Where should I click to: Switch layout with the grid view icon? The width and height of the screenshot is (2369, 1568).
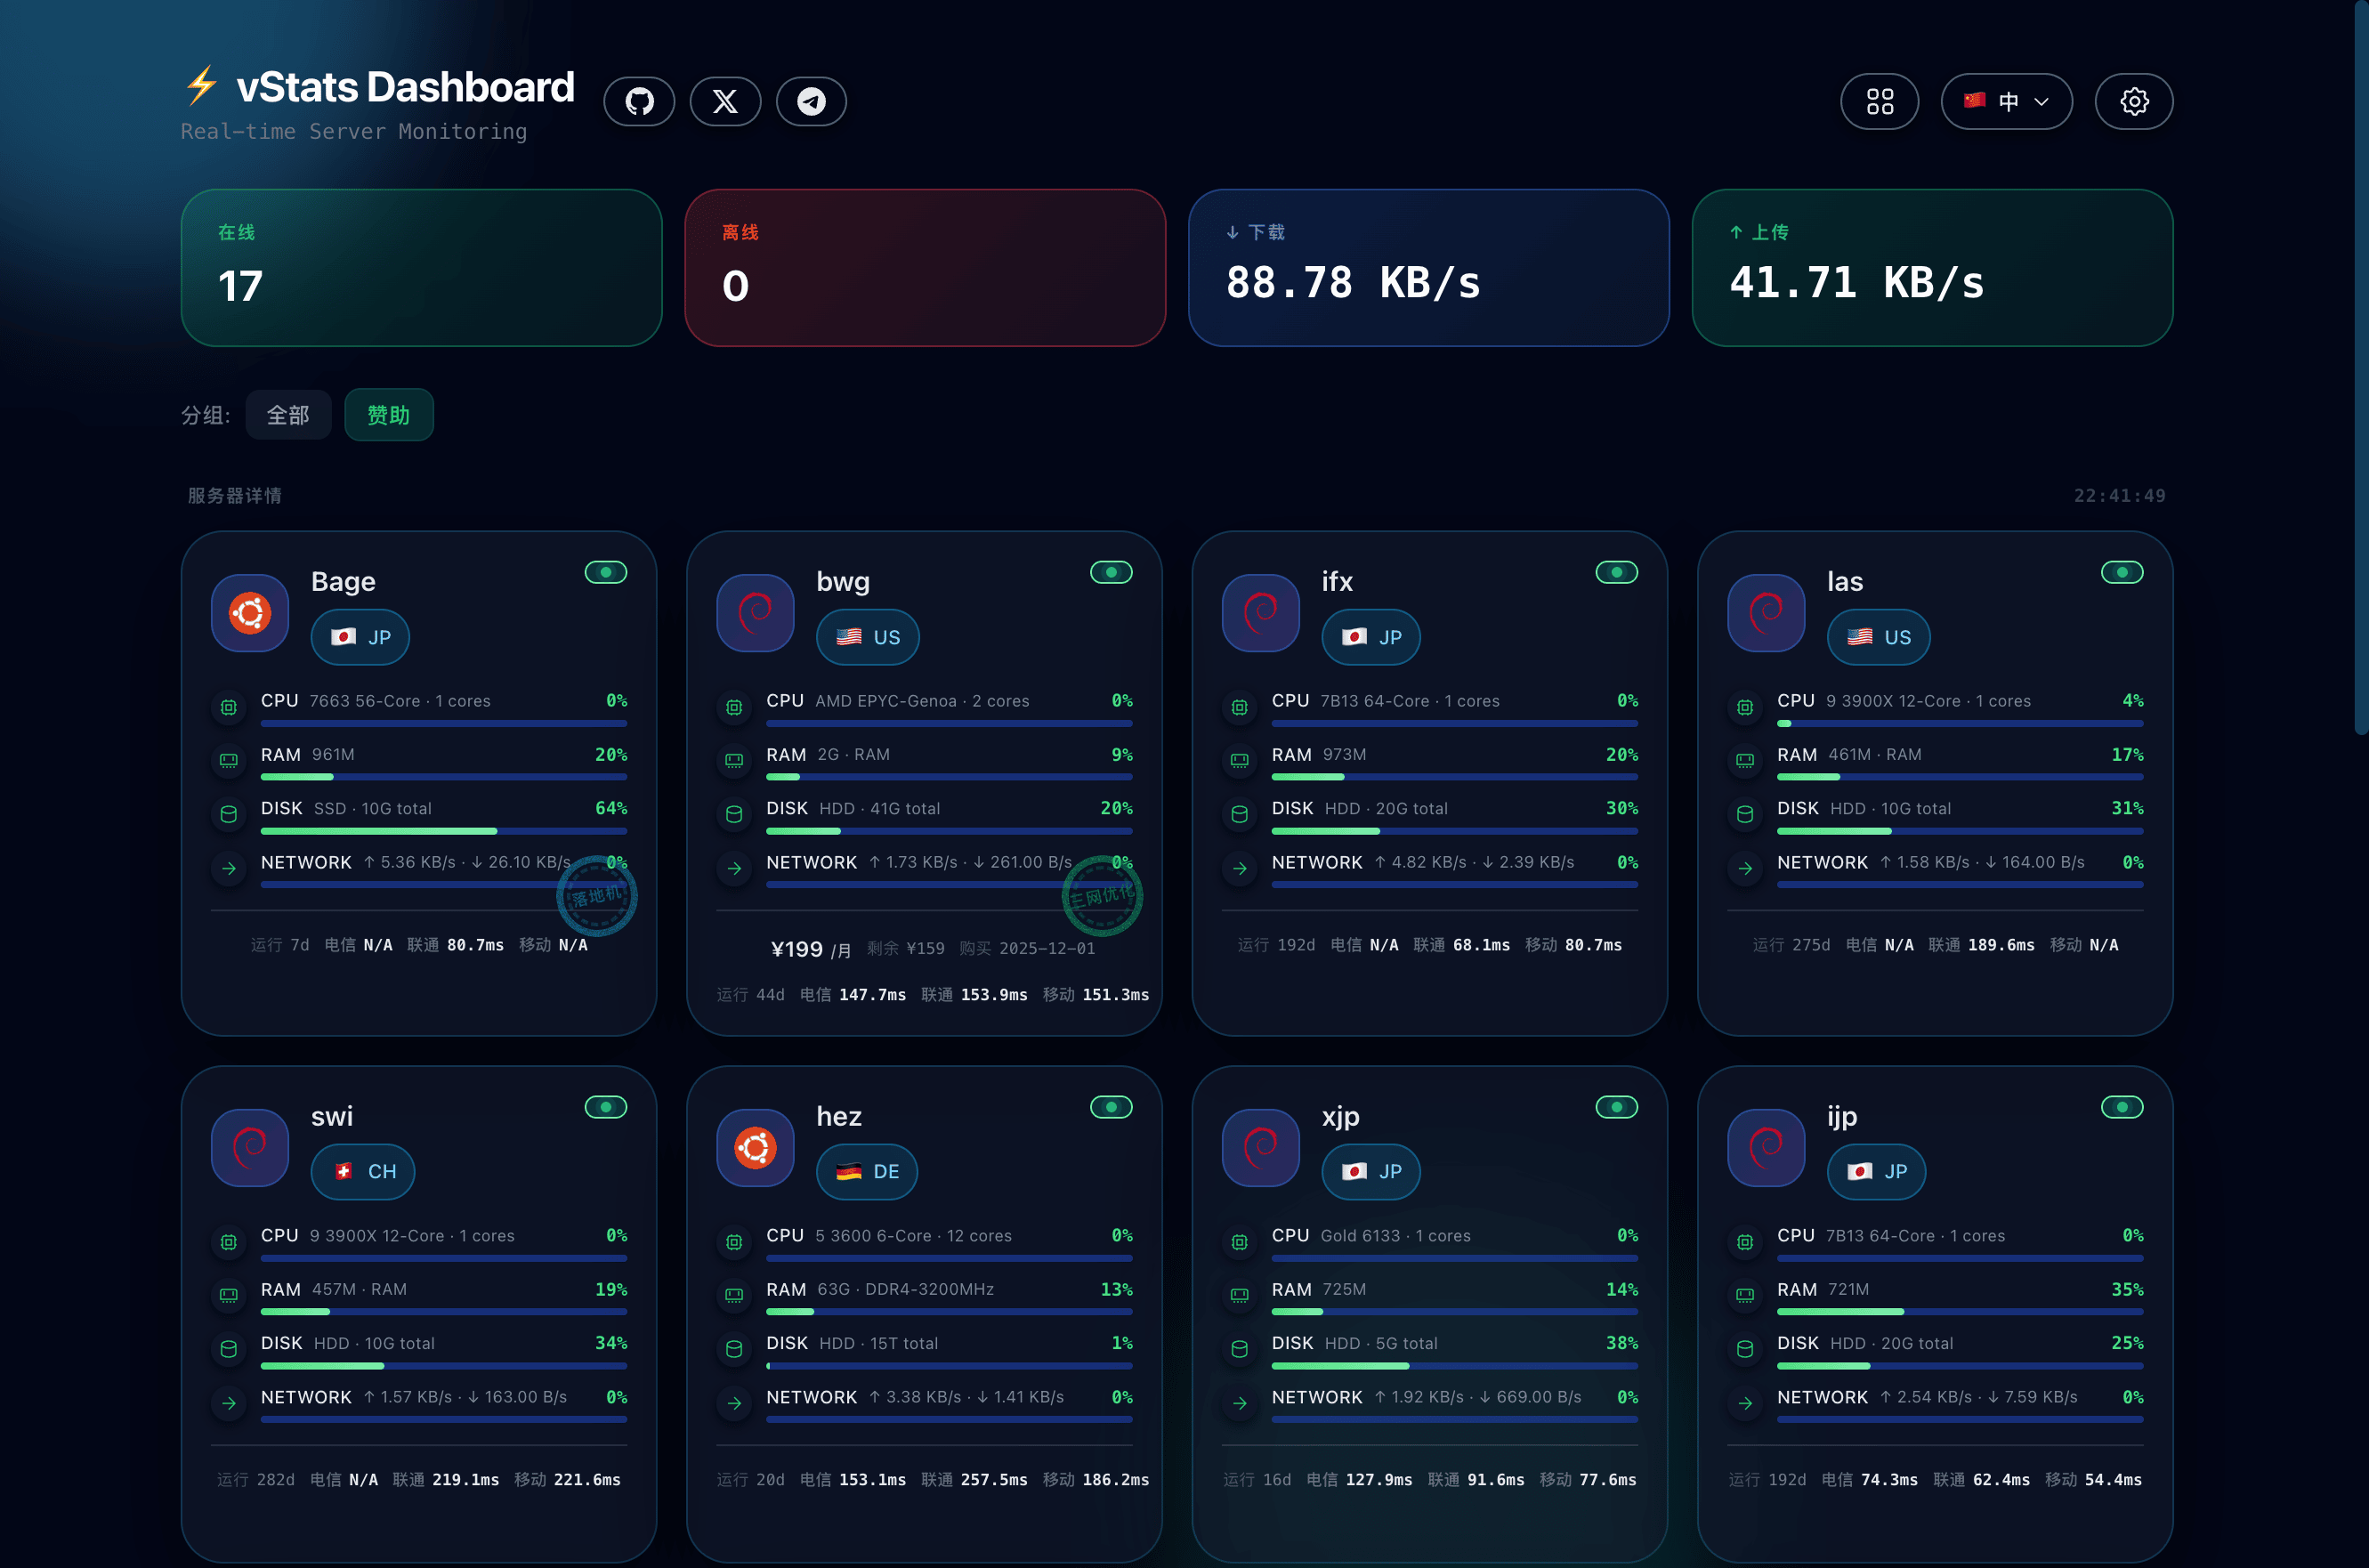(x=1879, y=101)
